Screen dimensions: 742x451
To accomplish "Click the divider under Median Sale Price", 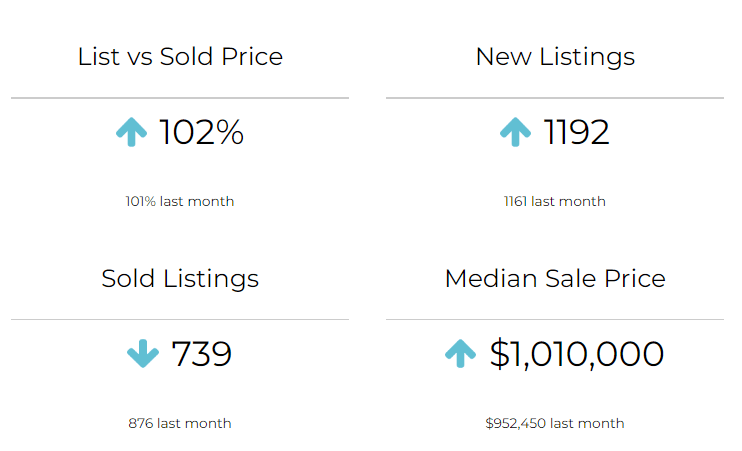I will [555, 320].
